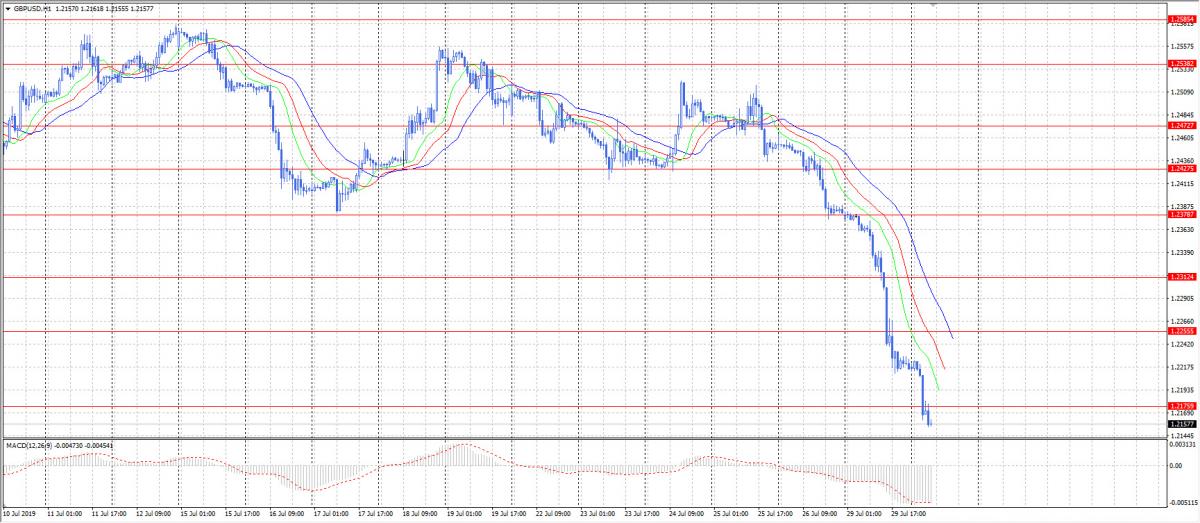
Task: Select the red 1.23124 price level tag
Action: 1181,277
